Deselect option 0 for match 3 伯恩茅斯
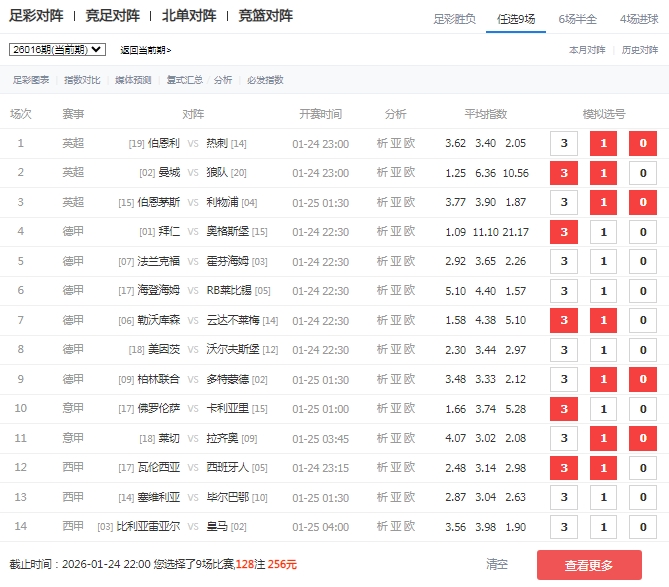The width and height of the screenshot is (669, 587). coord(642,202)
